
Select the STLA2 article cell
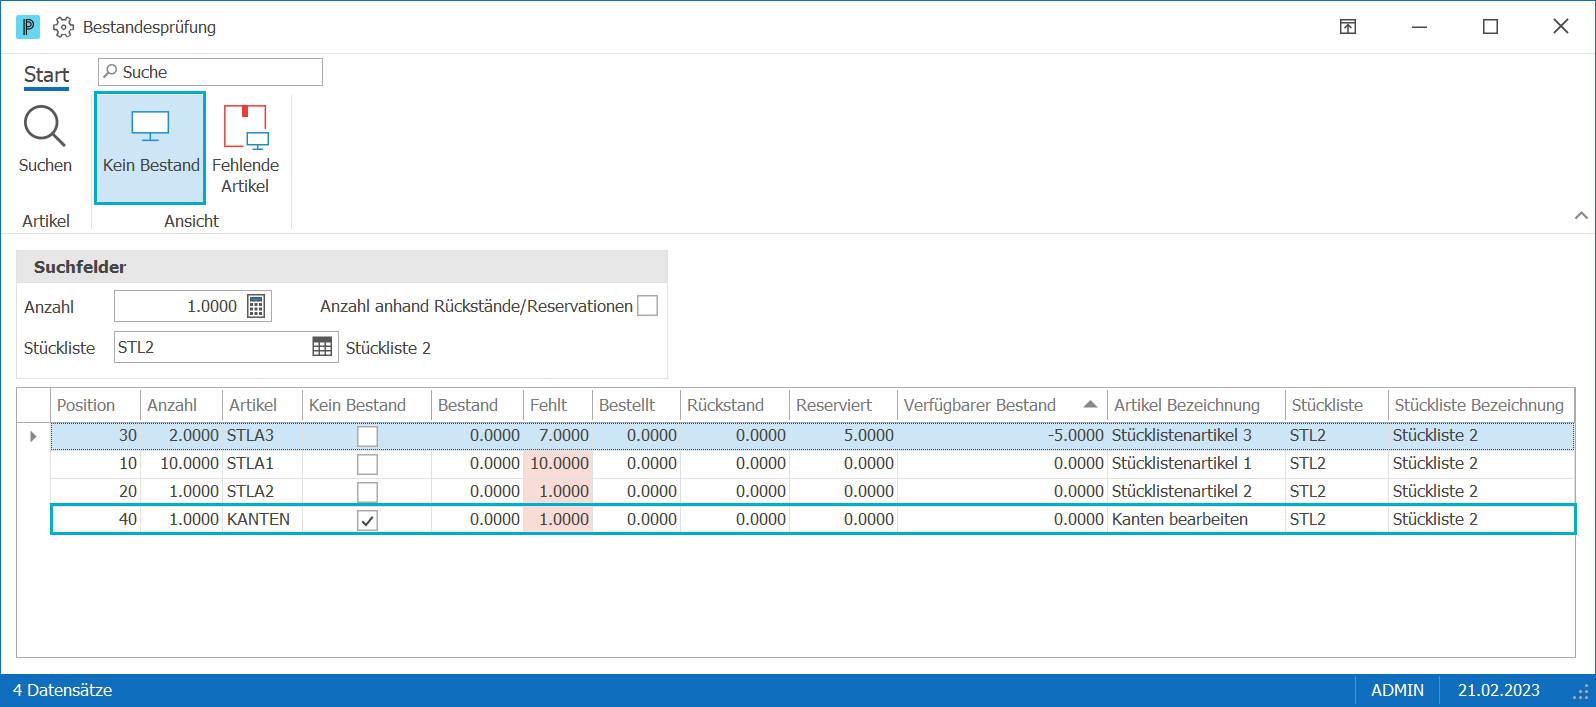pos(262,492)
